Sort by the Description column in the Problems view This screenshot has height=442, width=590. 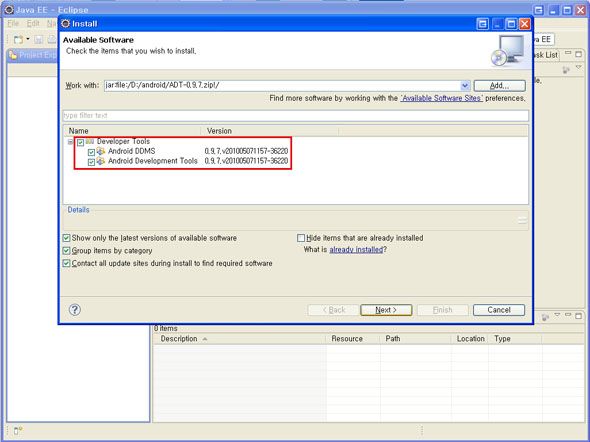tap(239, 339)
